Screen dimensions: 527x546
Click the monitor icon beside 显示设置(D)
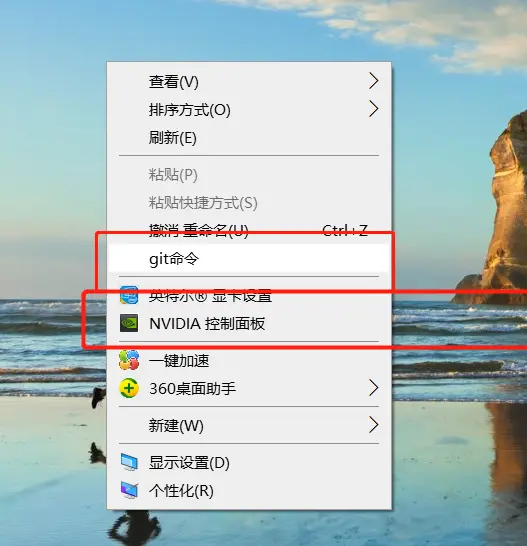(x=129, y=462)
